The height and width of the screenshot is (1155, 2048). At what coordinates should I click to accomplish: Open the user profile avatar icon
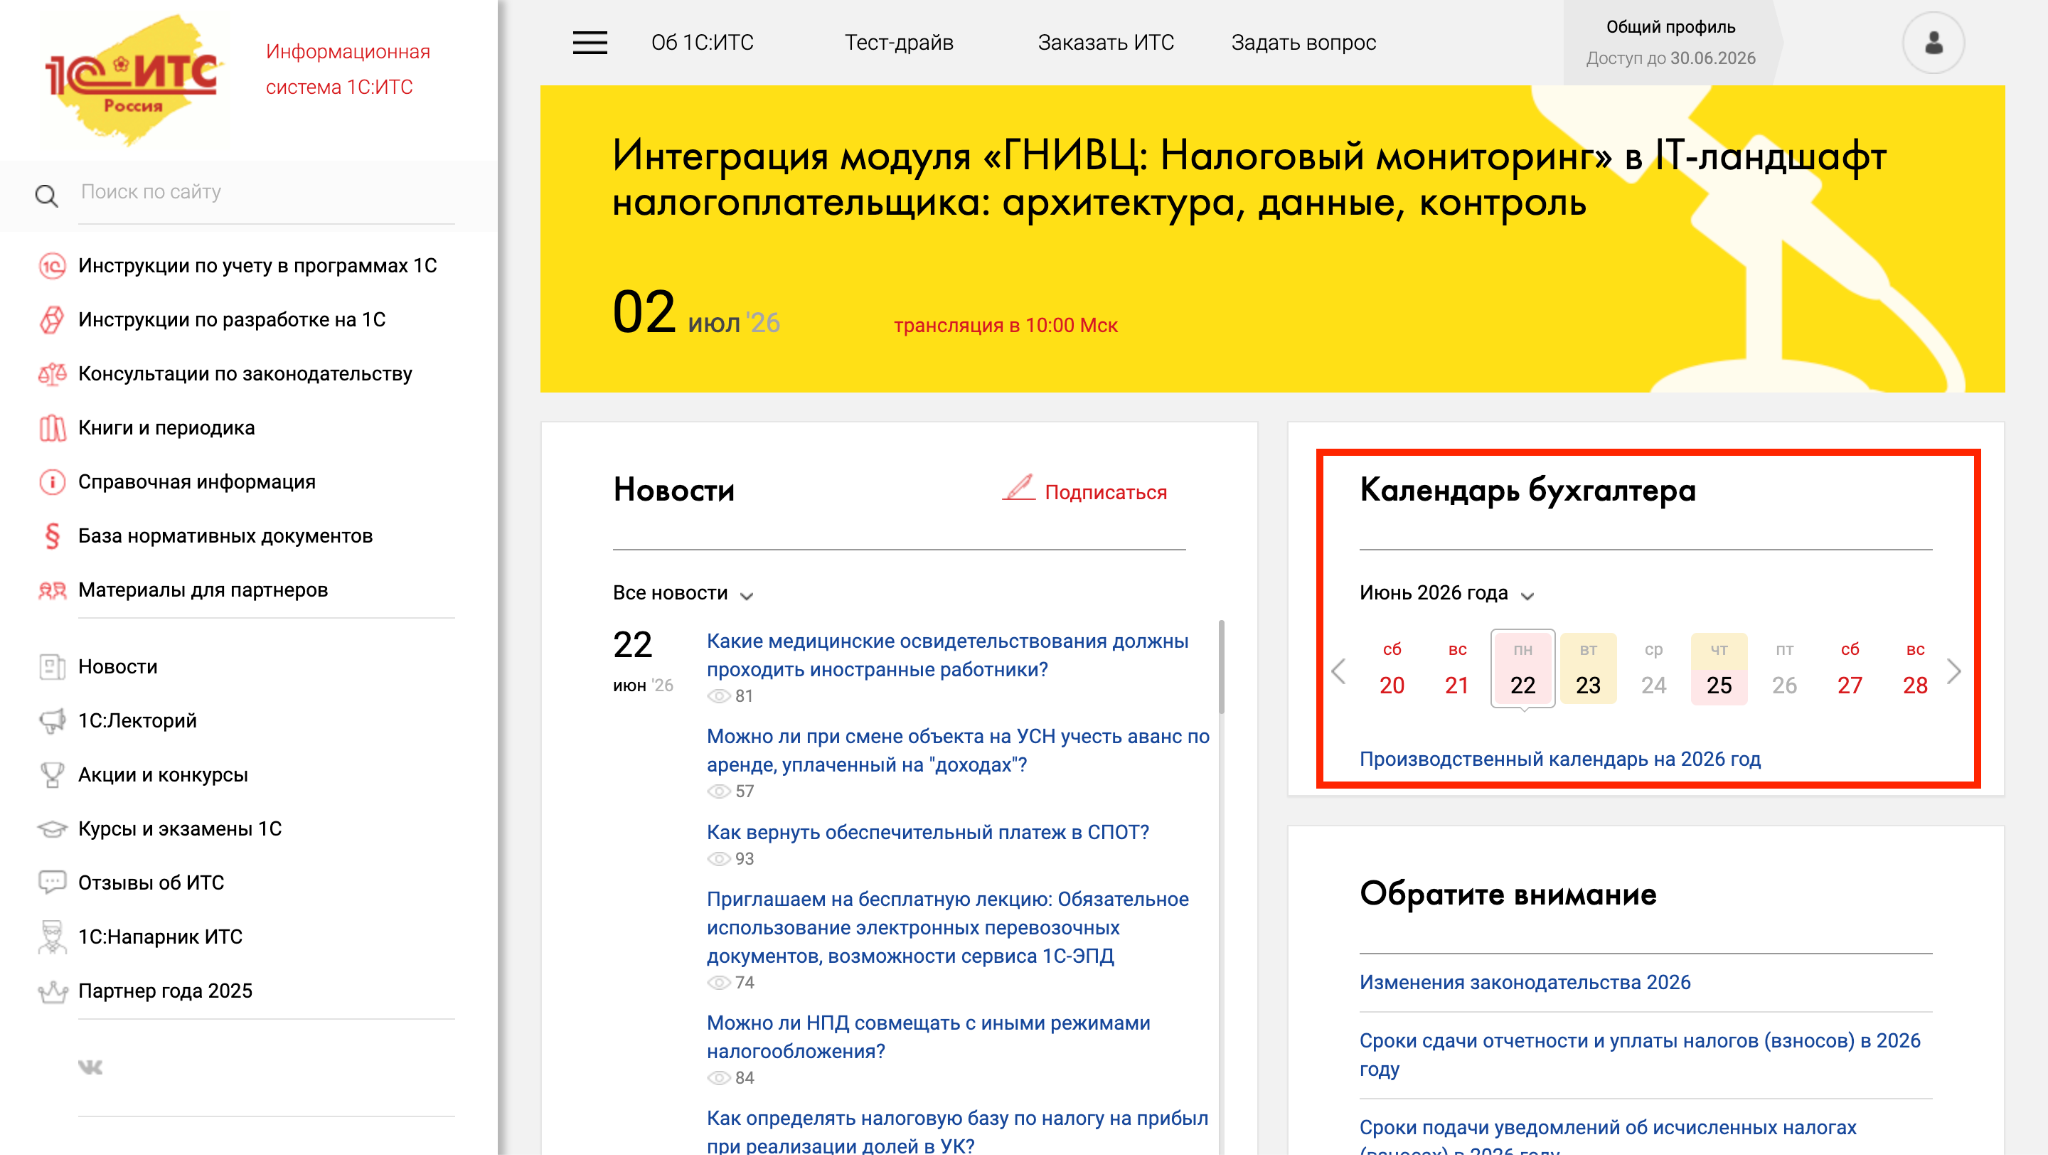[1933, 43]
